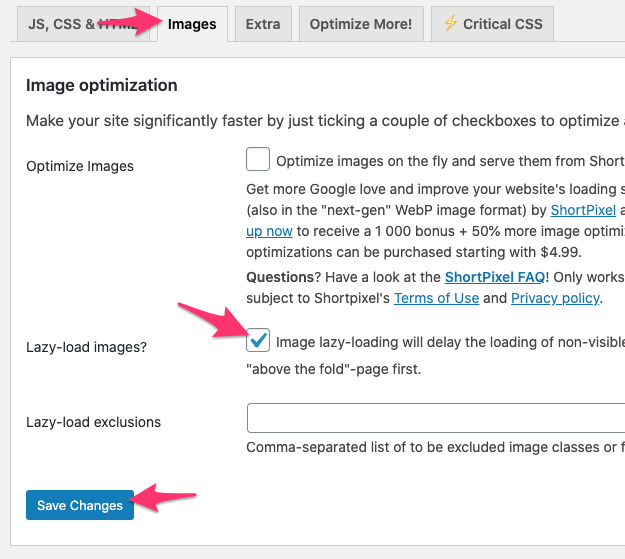This screenshot has height=559, width=625.
Task: Click the 'Optimize images on the fly' label text
Action: 450,161
